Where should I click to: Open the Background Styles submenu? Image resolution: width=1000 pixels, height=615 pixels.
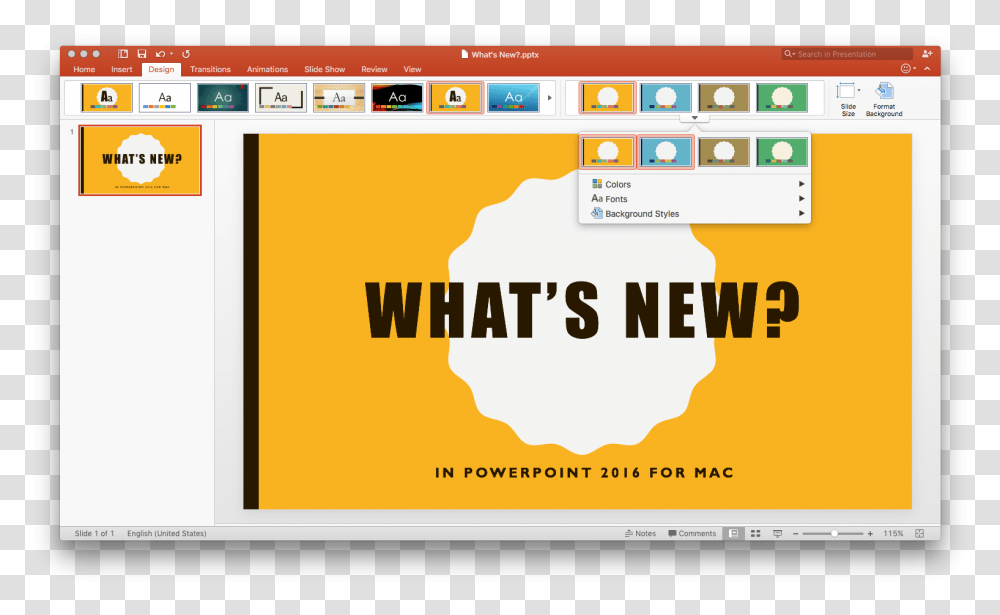pyautogui.click(x=695, y=214)
